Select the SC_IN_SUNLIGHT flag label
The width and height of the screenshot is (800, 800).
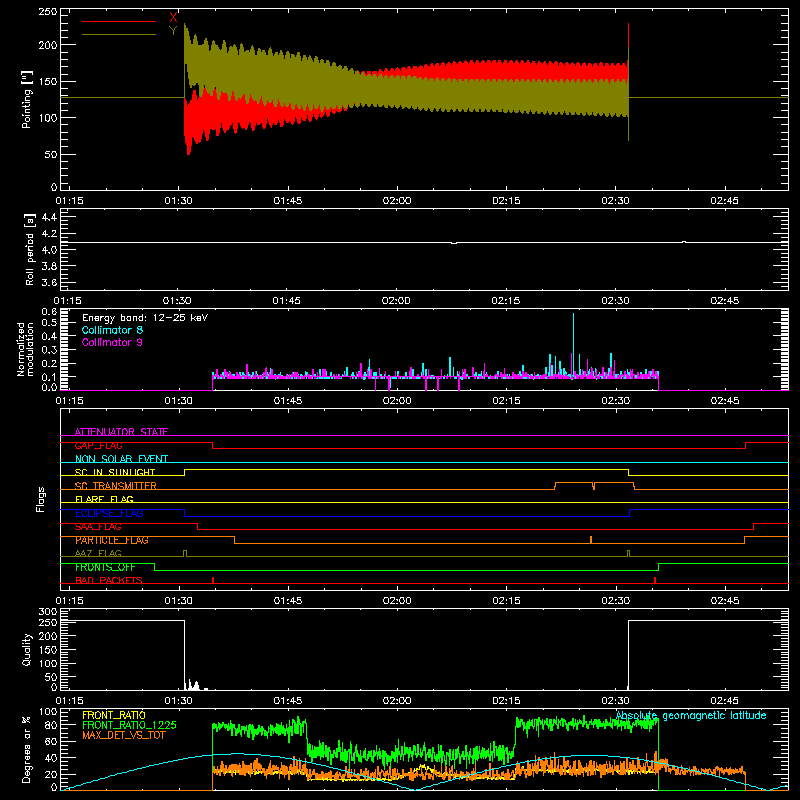tap(115, 472)
